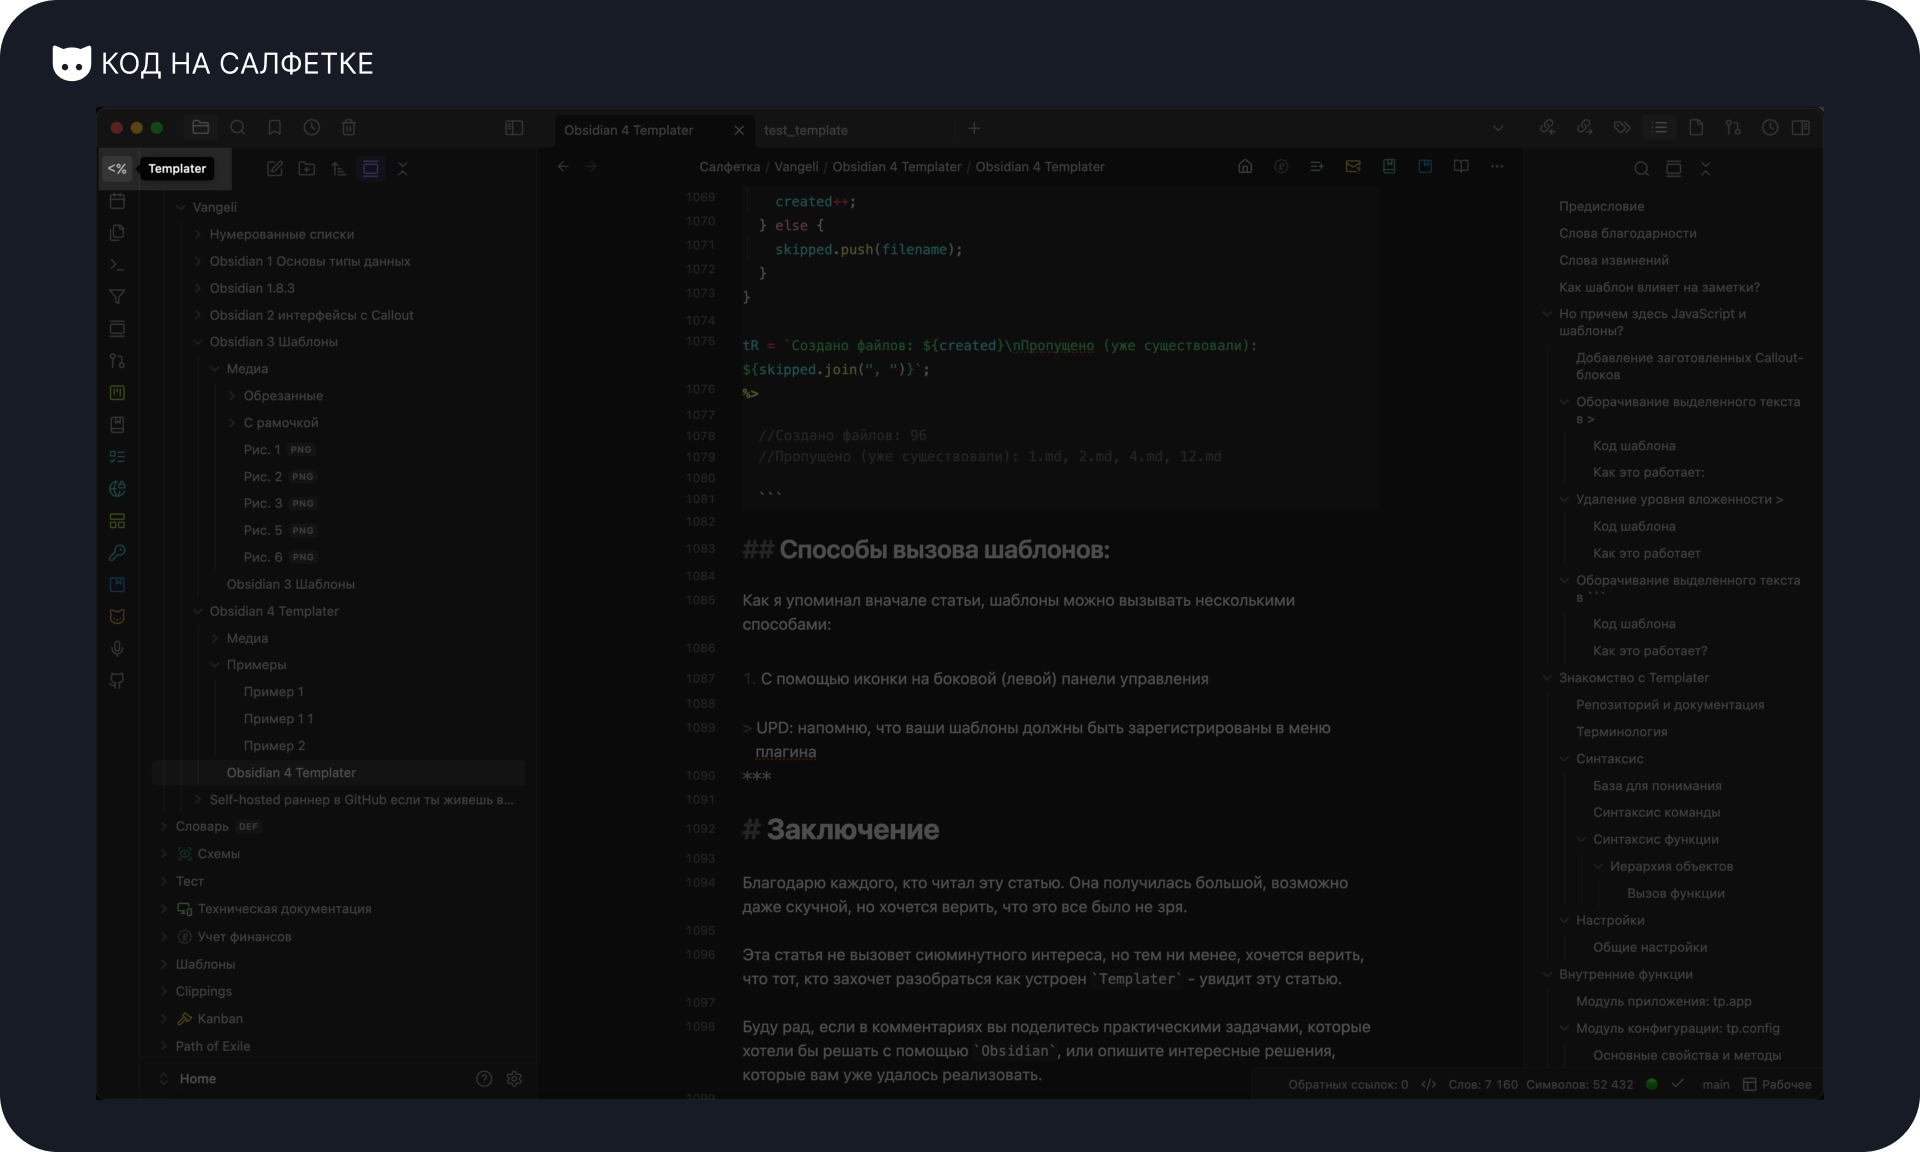Open a new tab with plus button

974,128
